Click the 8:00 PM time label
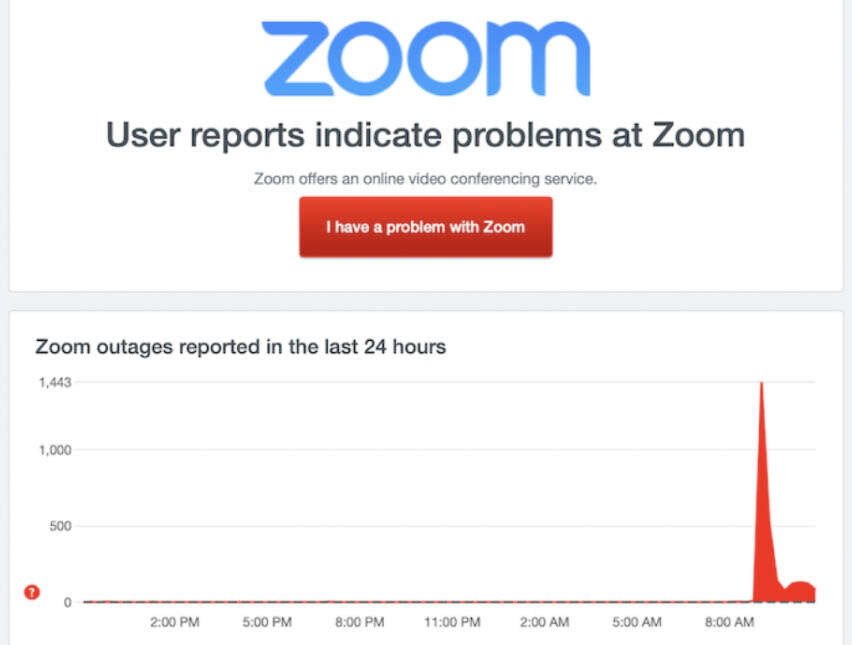Screen dimensions: 852x645 [x=360, y=623]
